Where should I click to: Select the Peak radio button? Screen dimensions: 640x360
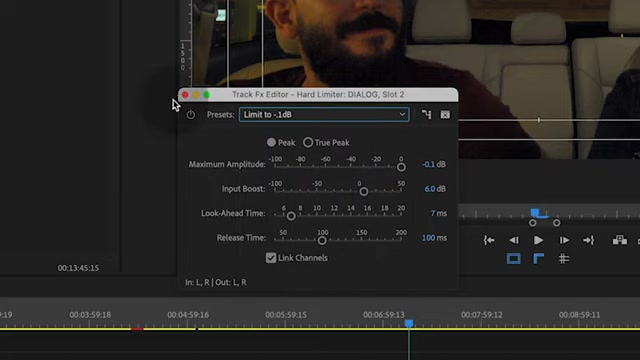coord(271,142)
